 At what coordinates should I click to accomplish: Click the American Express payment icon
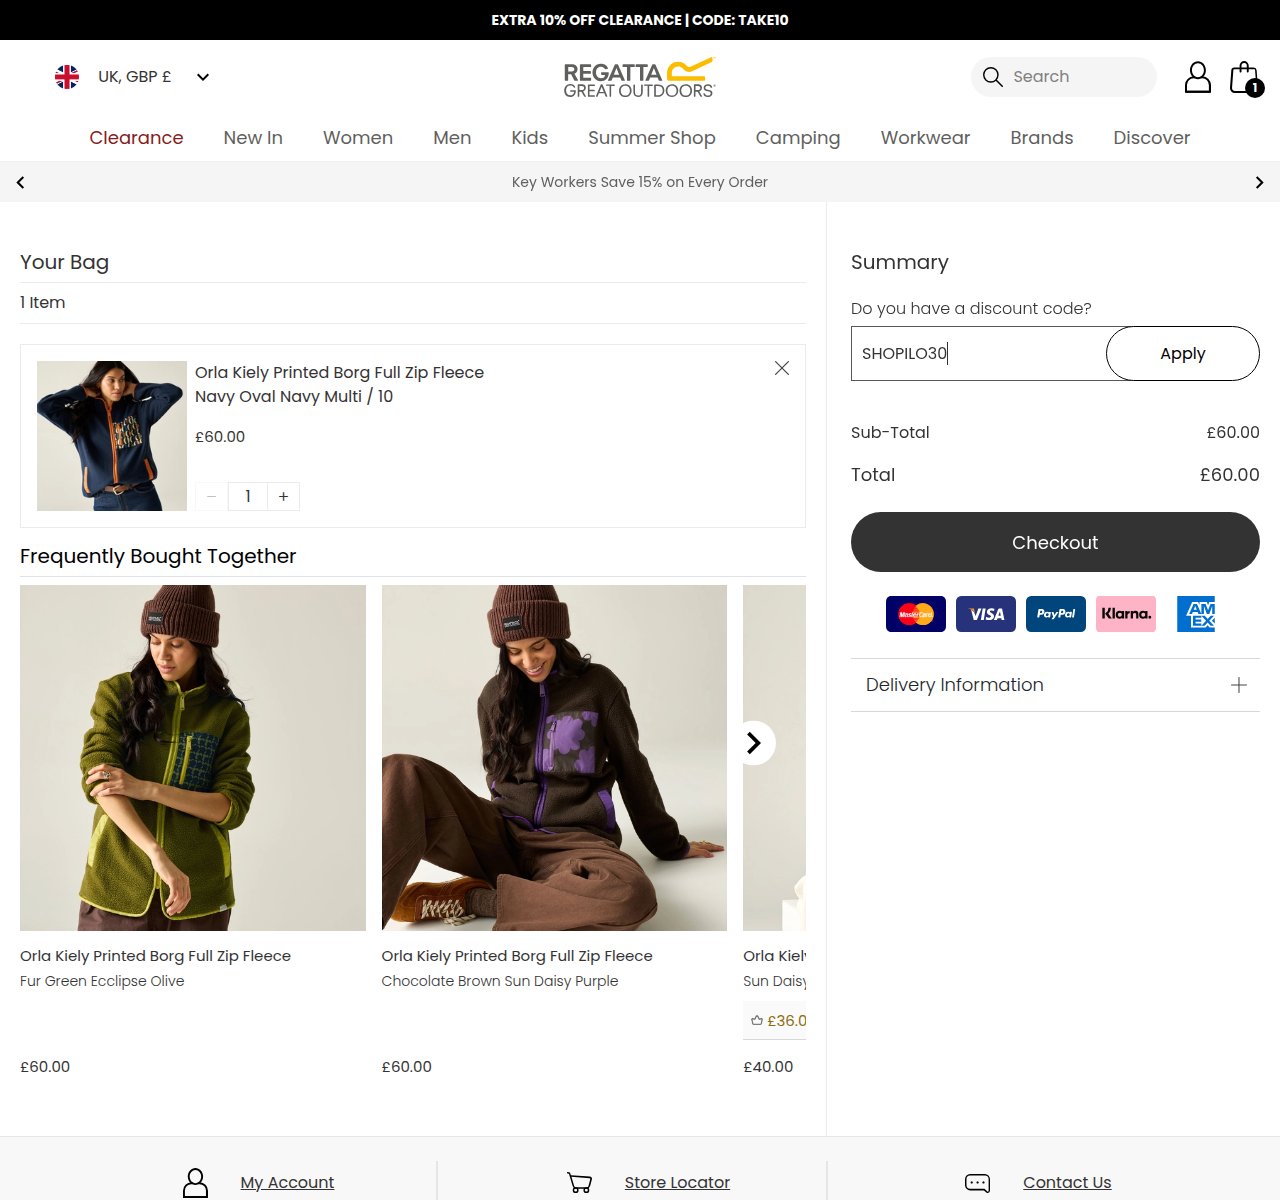click(x=1196, y=614)
